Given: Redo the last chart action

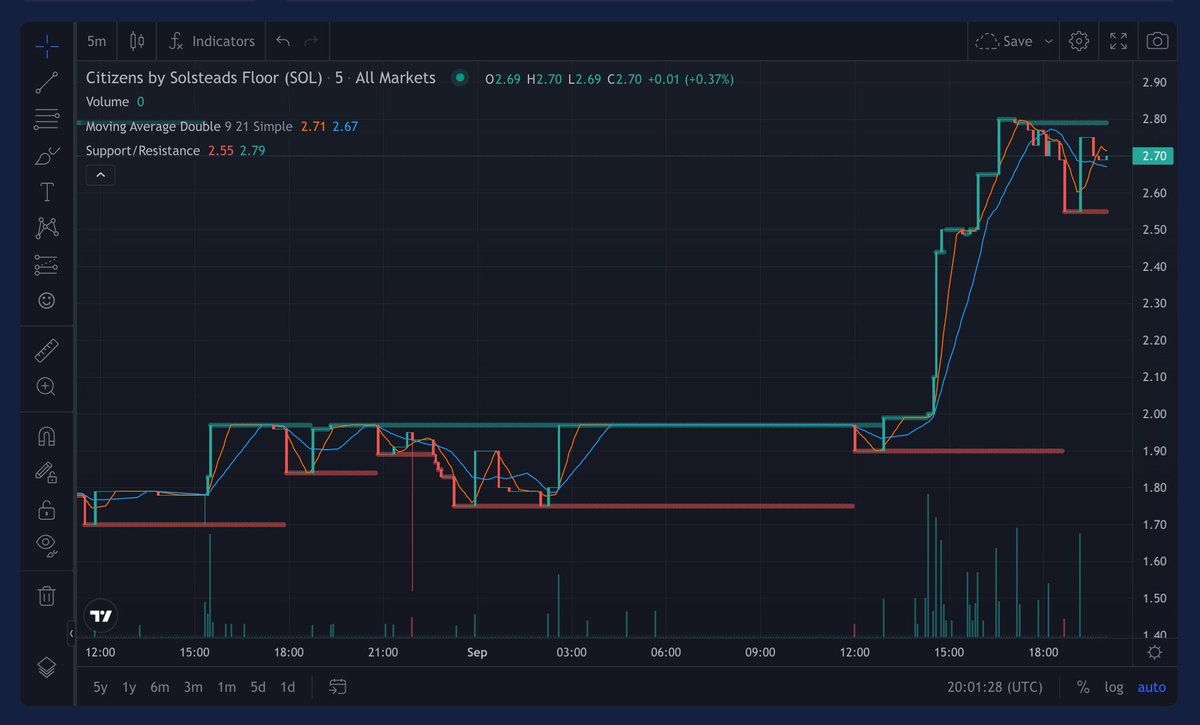Looking at the screenshot, I should click(x=310, y=41).
